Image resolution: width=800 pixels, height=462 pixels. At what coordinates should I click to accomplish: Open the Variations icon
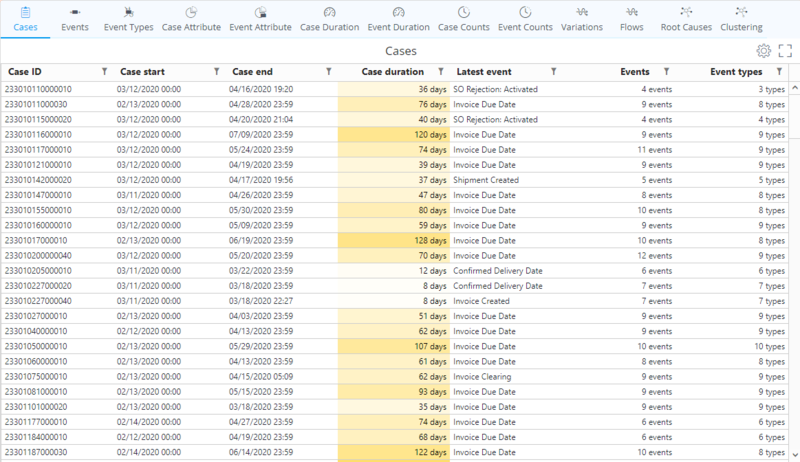(582, 12)
